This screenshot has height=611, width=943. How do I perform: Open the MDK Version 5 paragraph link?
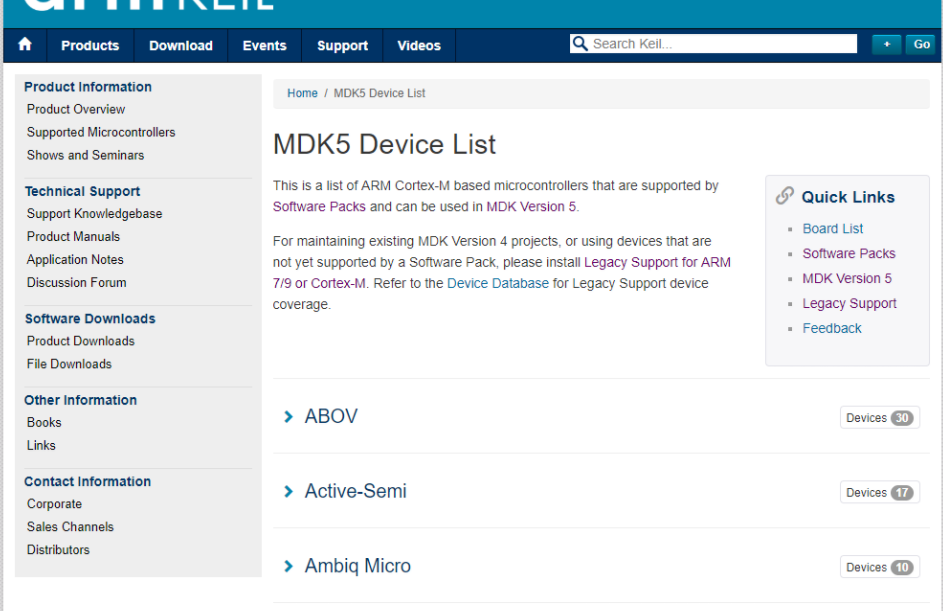(x=531, y=206)
